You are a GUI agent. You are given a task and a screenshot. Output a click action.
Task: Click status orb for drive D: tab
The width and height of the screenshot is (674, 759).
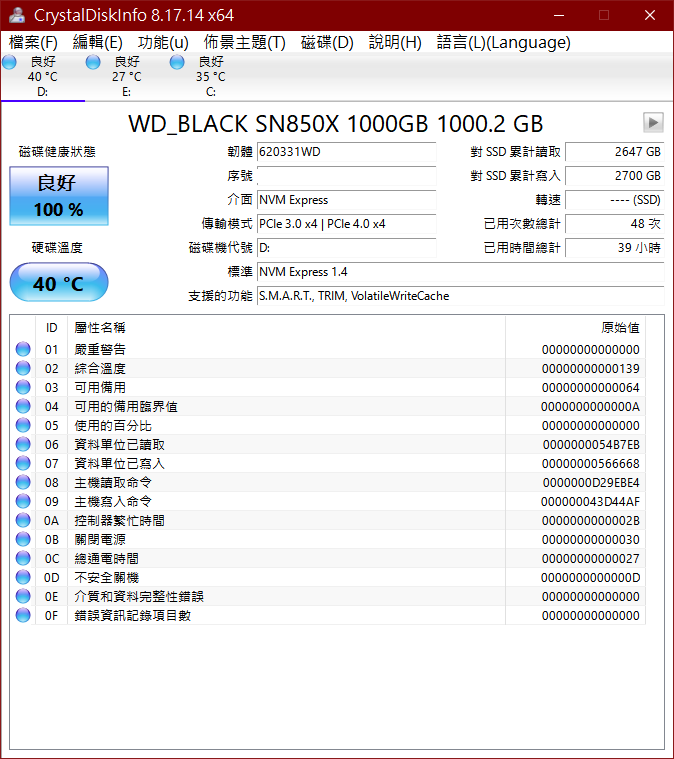(x=9, y=62)
